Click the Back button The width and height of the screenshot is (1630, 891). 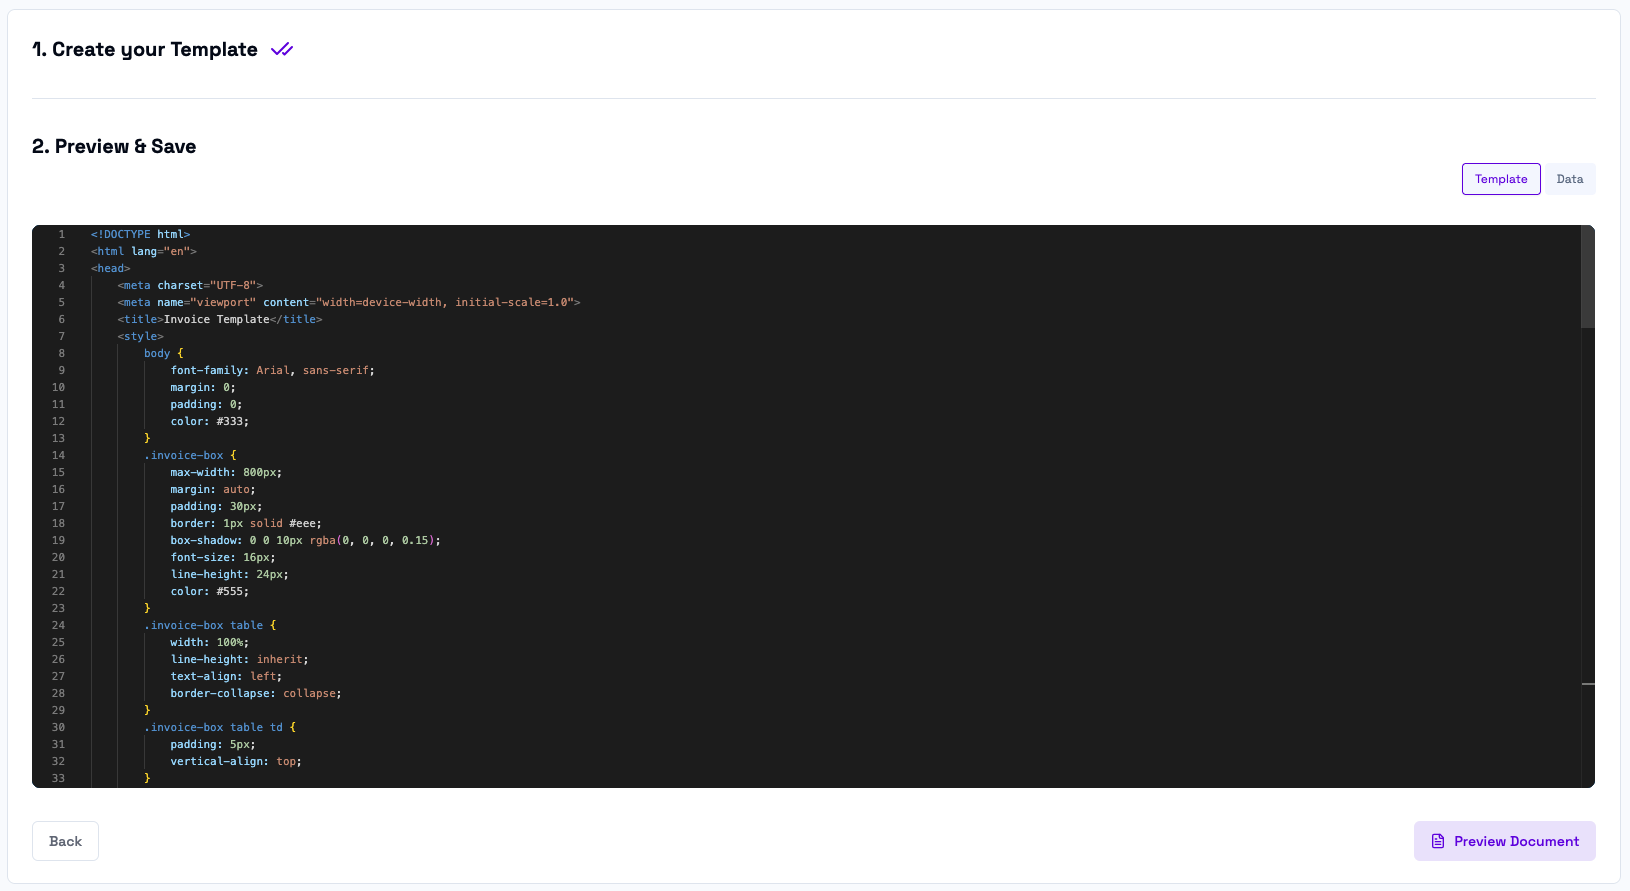tap(65, 841)
